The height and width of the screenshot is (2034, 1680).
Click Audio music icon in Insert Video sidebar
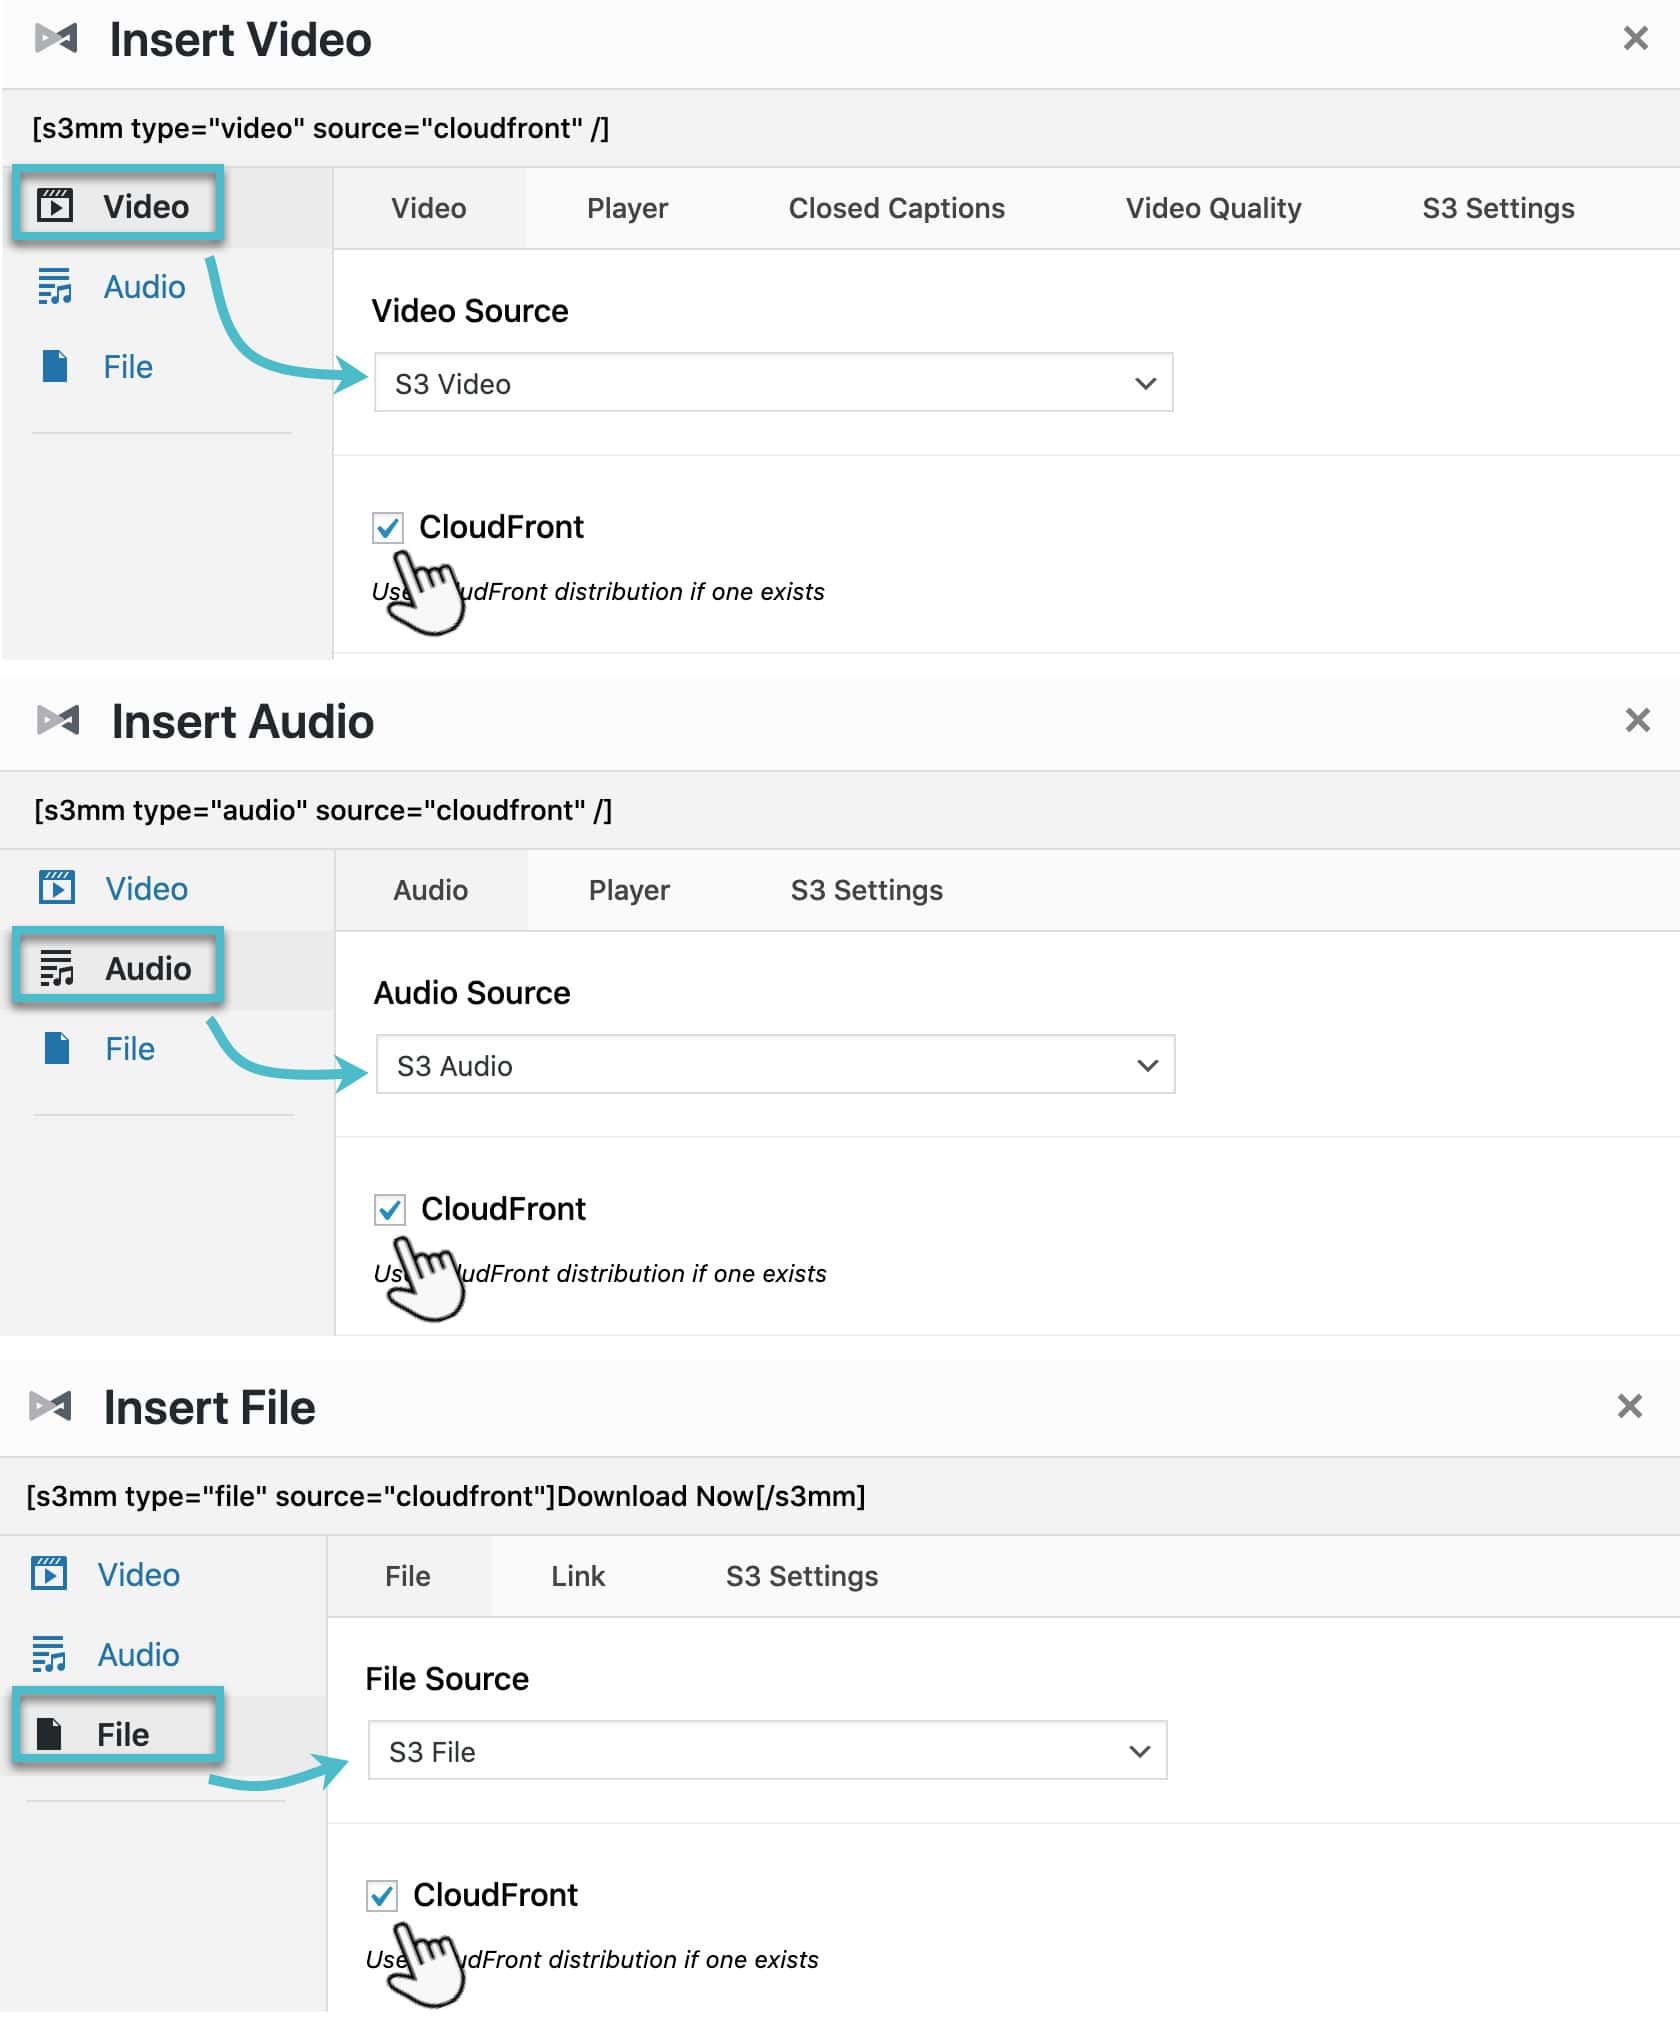click(x=55, y=287)
